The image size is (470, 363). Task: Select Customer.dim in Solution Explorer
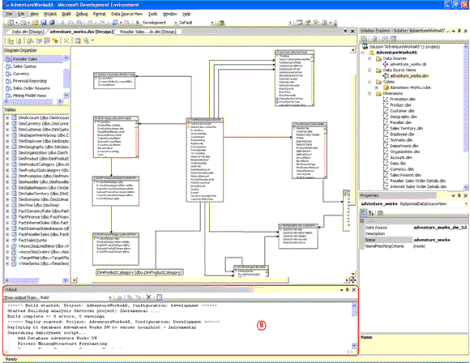pyautogui.click(x=402, y=111)
